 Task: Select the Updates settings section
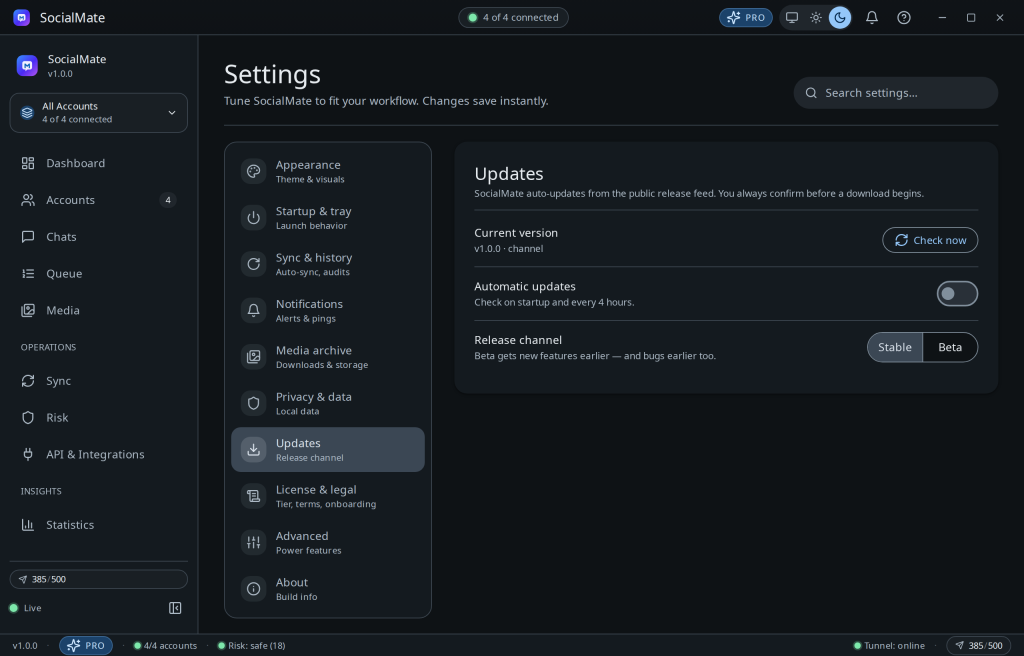tap(328, 450)
